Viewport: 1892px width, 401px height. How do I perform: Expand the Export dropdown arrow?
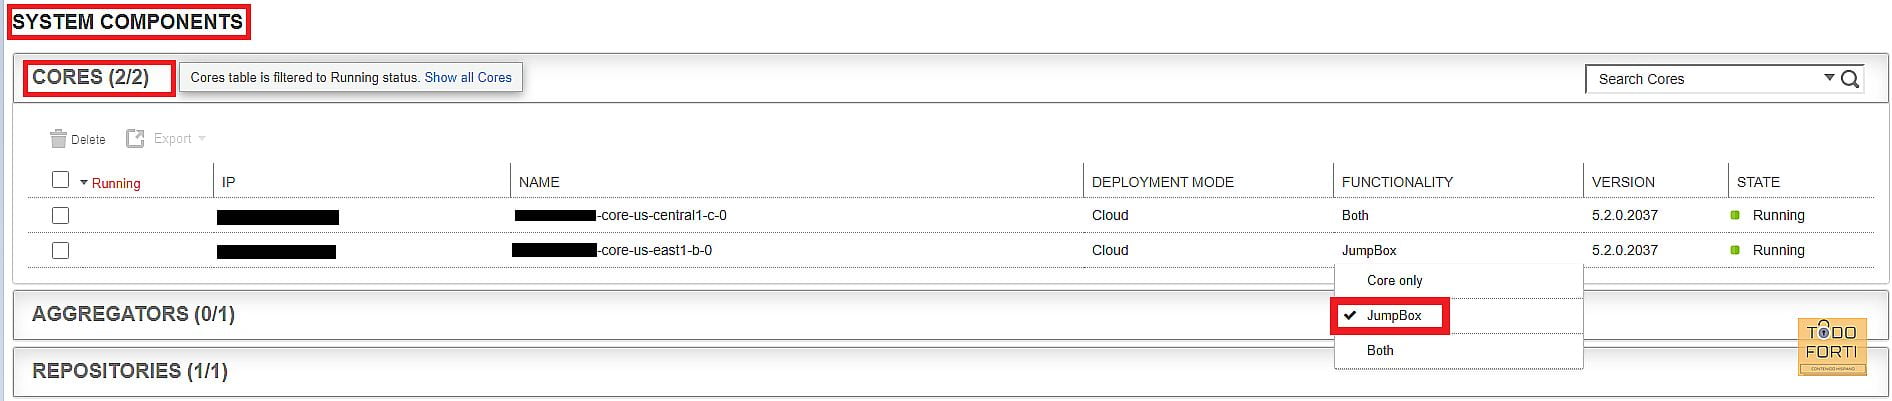tap(201, 139)
